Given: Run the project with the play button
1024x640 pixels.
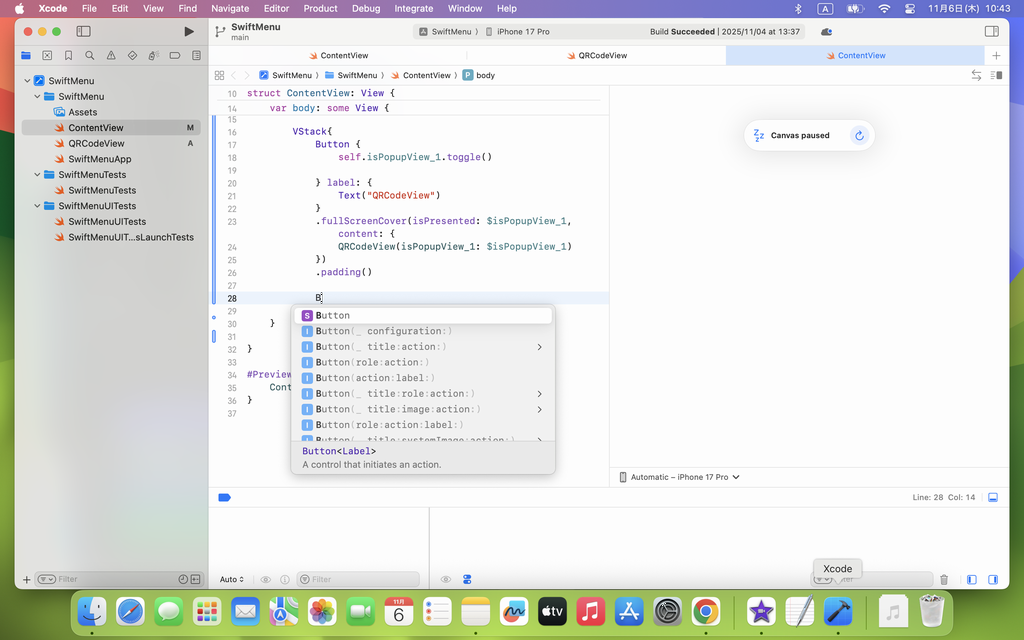Looking at the screenshot, I should pyautogui.click(x=189, y=32).
